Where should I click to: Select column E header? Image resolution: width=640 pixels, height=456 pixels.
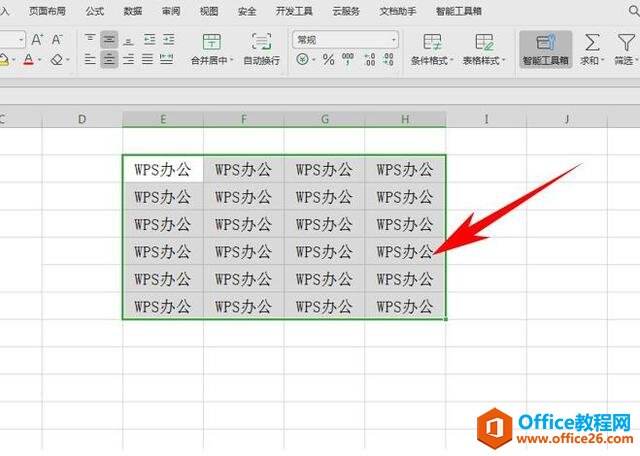tap(163, 119)
